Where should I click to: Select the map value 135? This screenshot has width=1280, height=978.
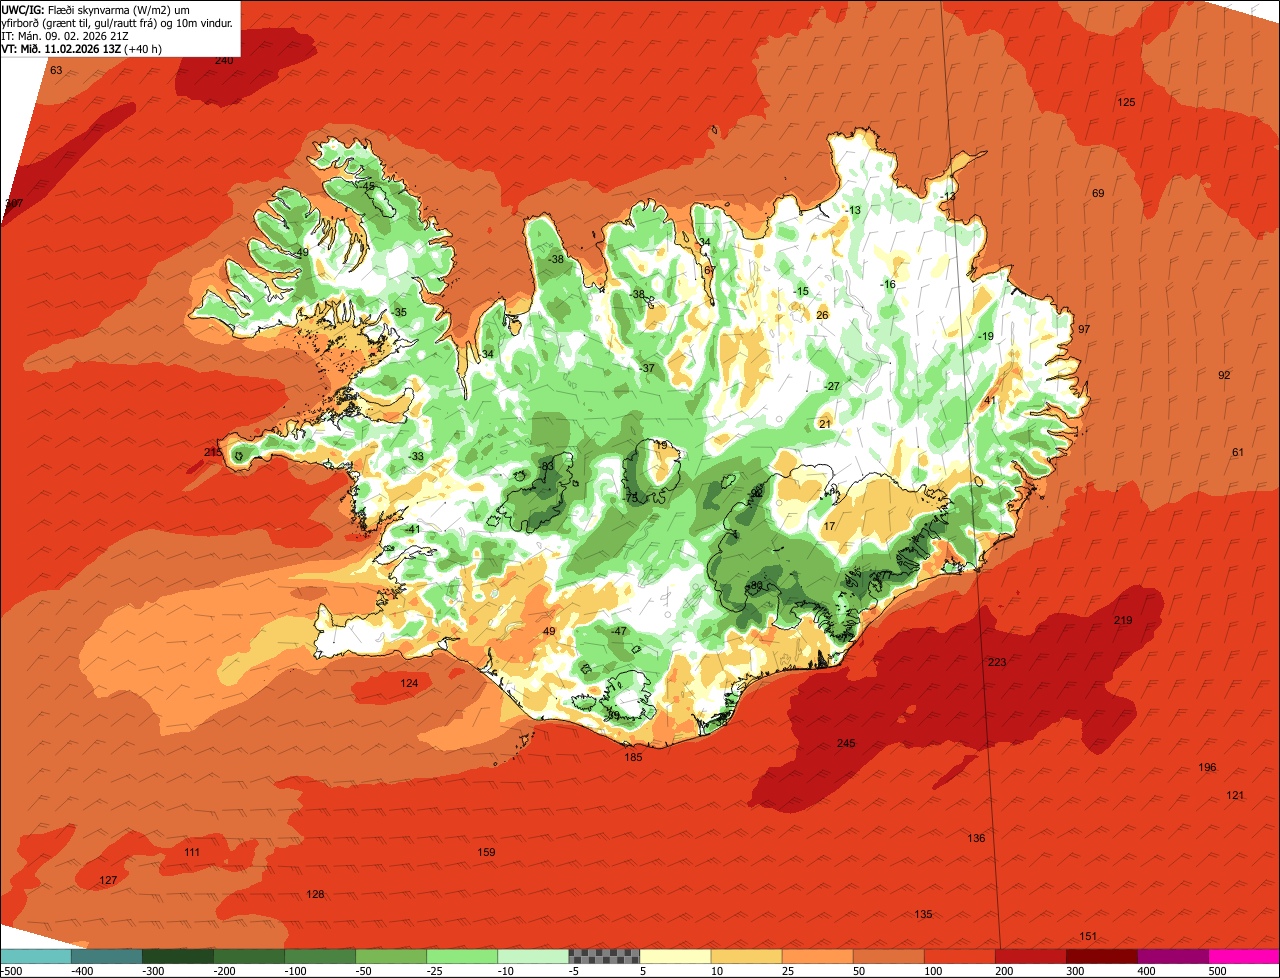tap(923, 914)
